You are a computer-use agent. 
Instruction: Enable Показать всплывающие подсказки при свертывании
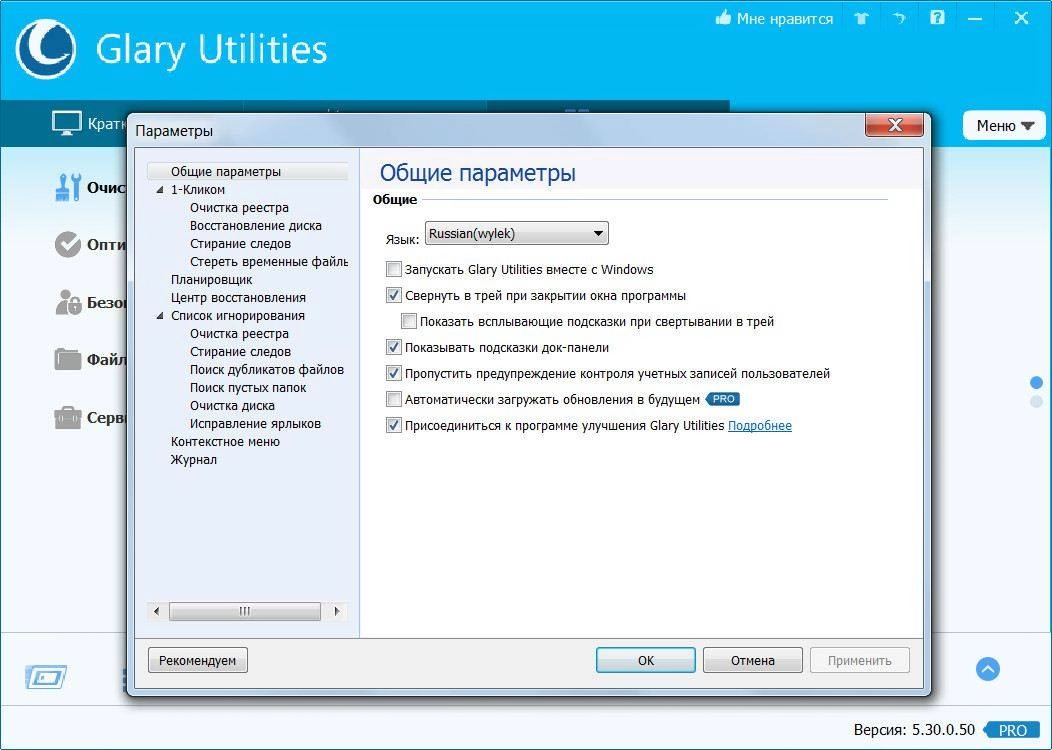(x=409, y=321)
